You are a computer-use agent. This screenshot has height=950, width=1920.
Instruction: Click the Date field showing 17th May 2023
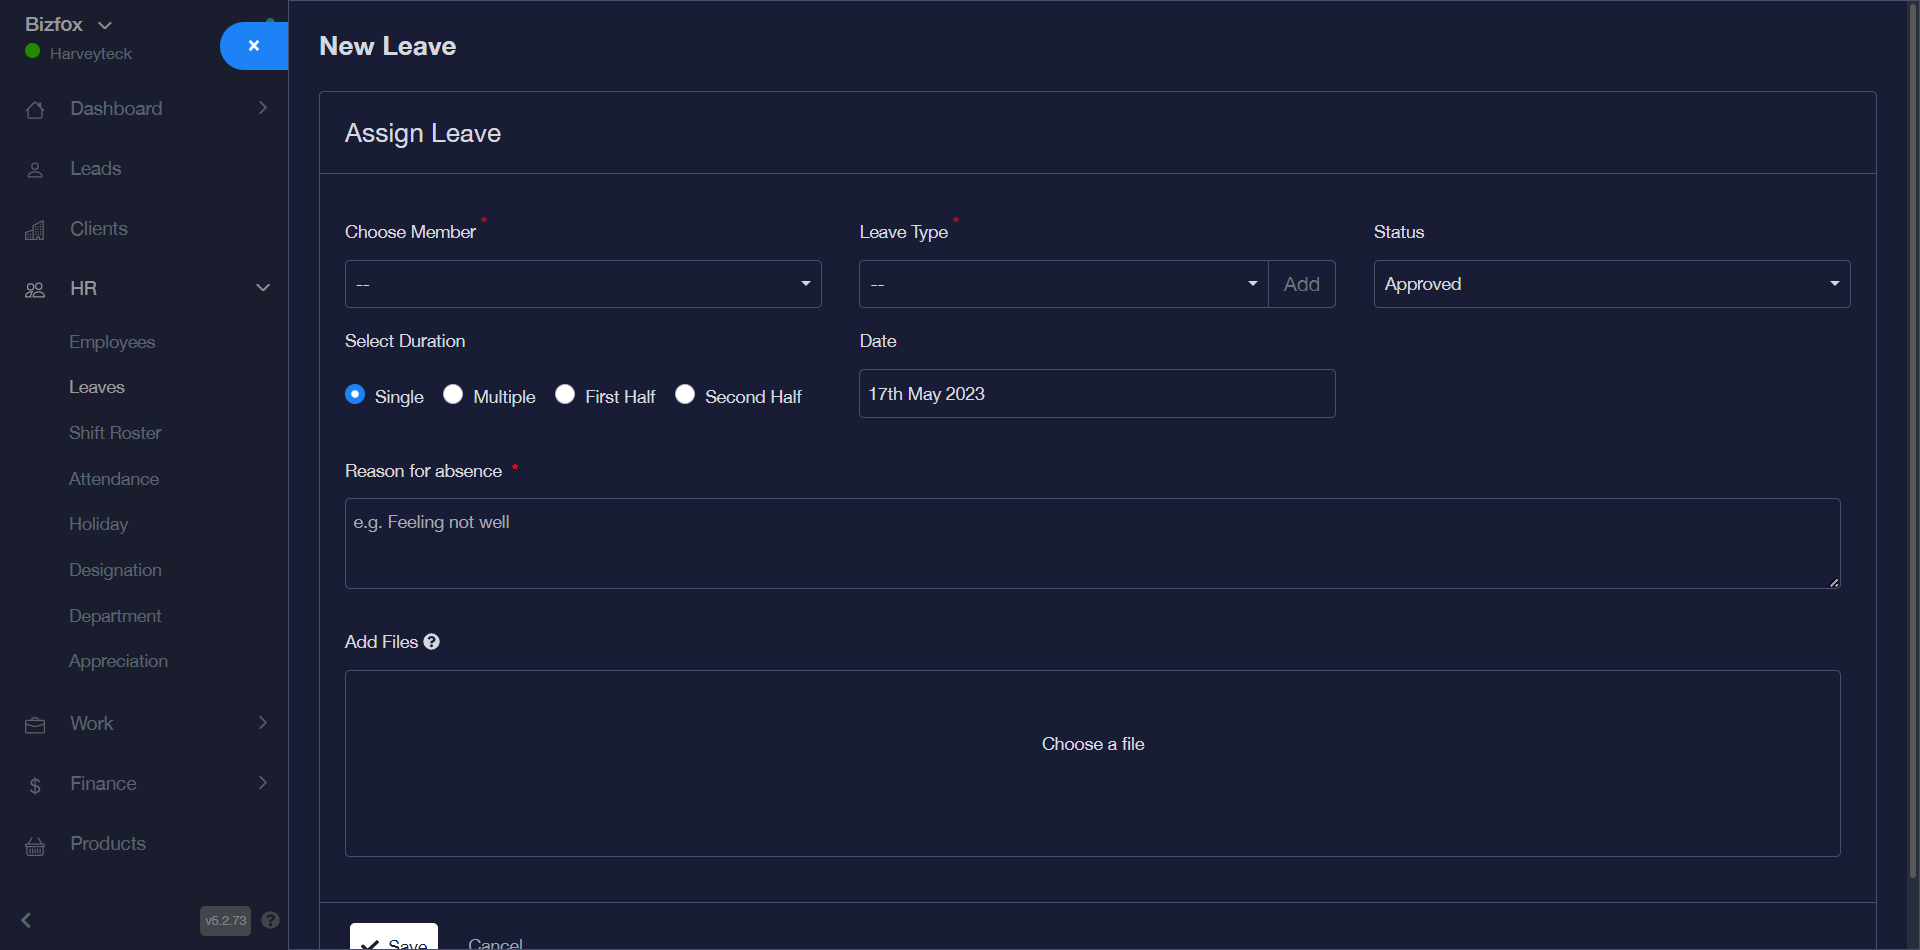click(1096, 394)
